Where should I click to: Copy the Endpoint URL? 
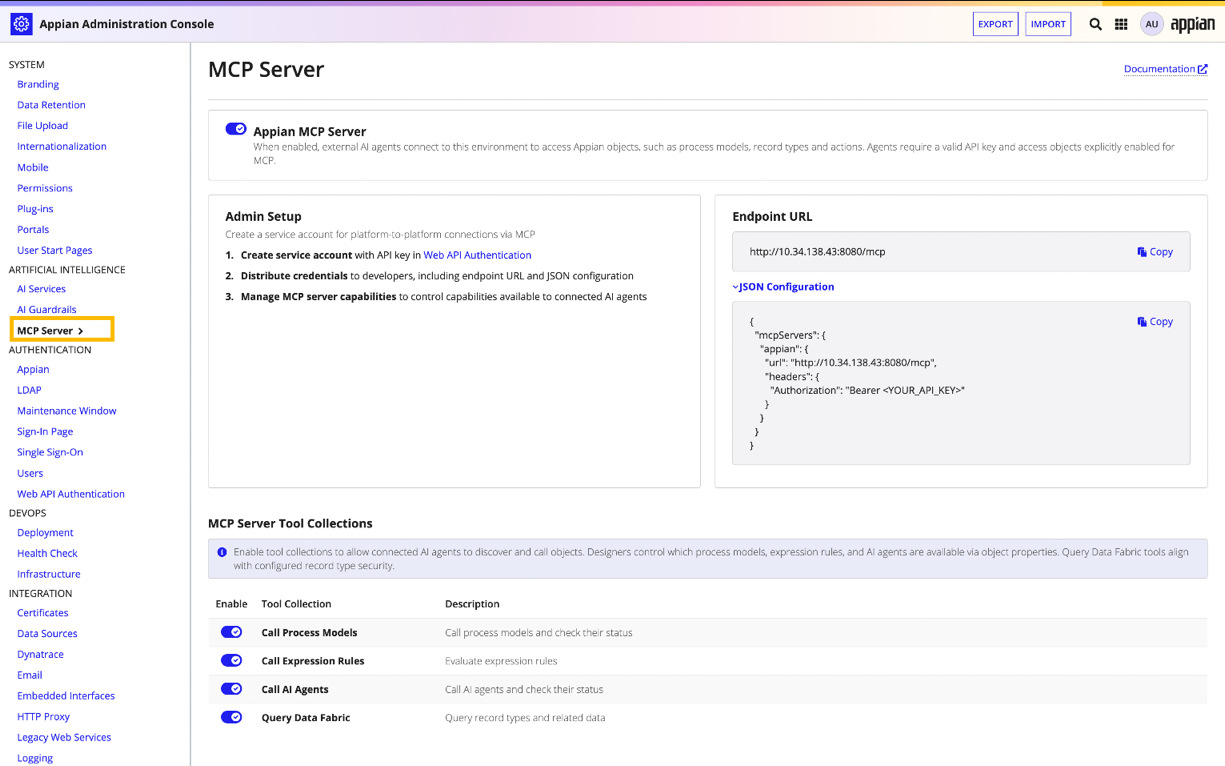tap(1155, 252)
